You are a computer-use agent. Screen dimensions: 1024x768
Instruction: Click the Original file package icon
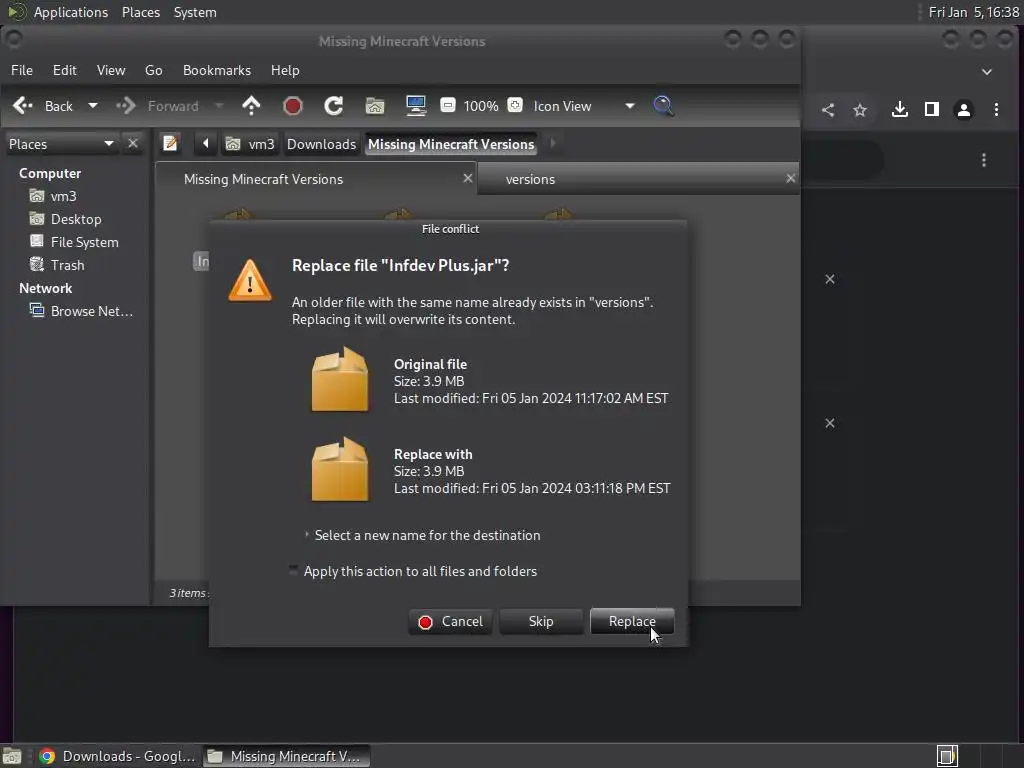(x=340, y=379)
